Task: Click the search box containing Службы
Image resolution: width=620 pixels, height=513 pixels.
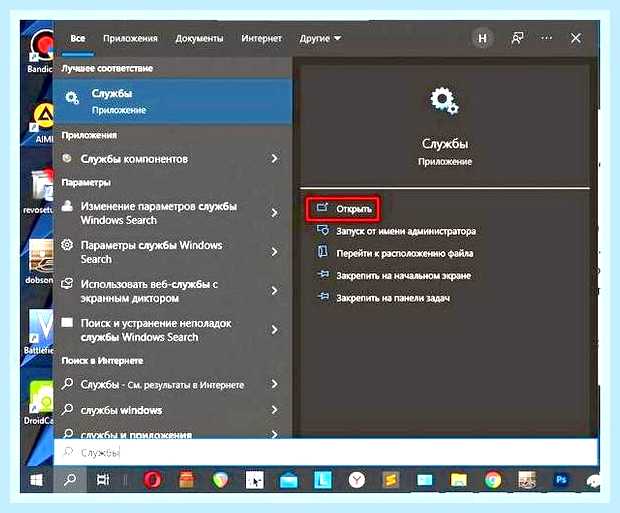Action: coord(326,452)
